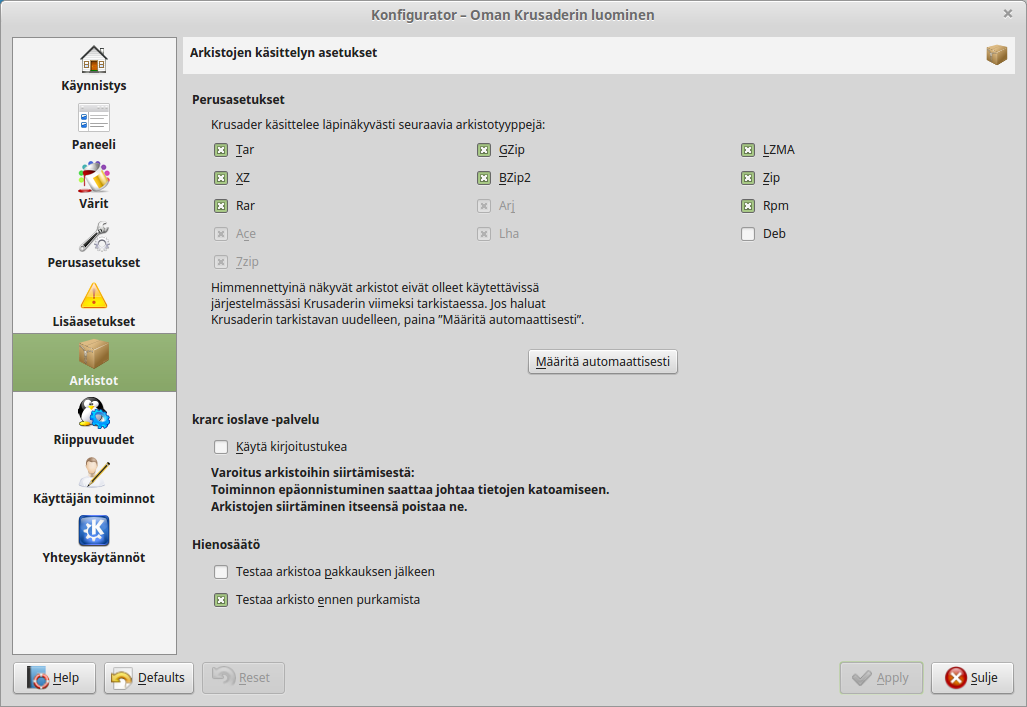Uncheck the Rar archive checkbox
Image resolution: width=1027 pixels, height=707 pixels.
click(x=221, y=206)
